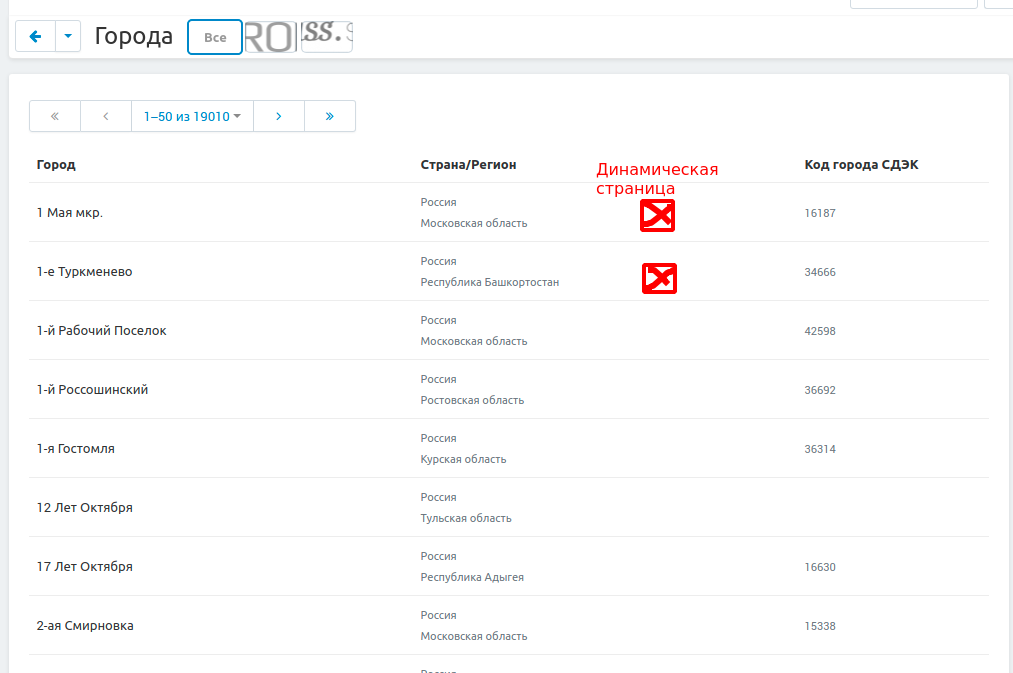Viewport: 1013px width, 673px height.
Task: Open city '1 Мая мкр.'
Action: click(x=70, y=213)
